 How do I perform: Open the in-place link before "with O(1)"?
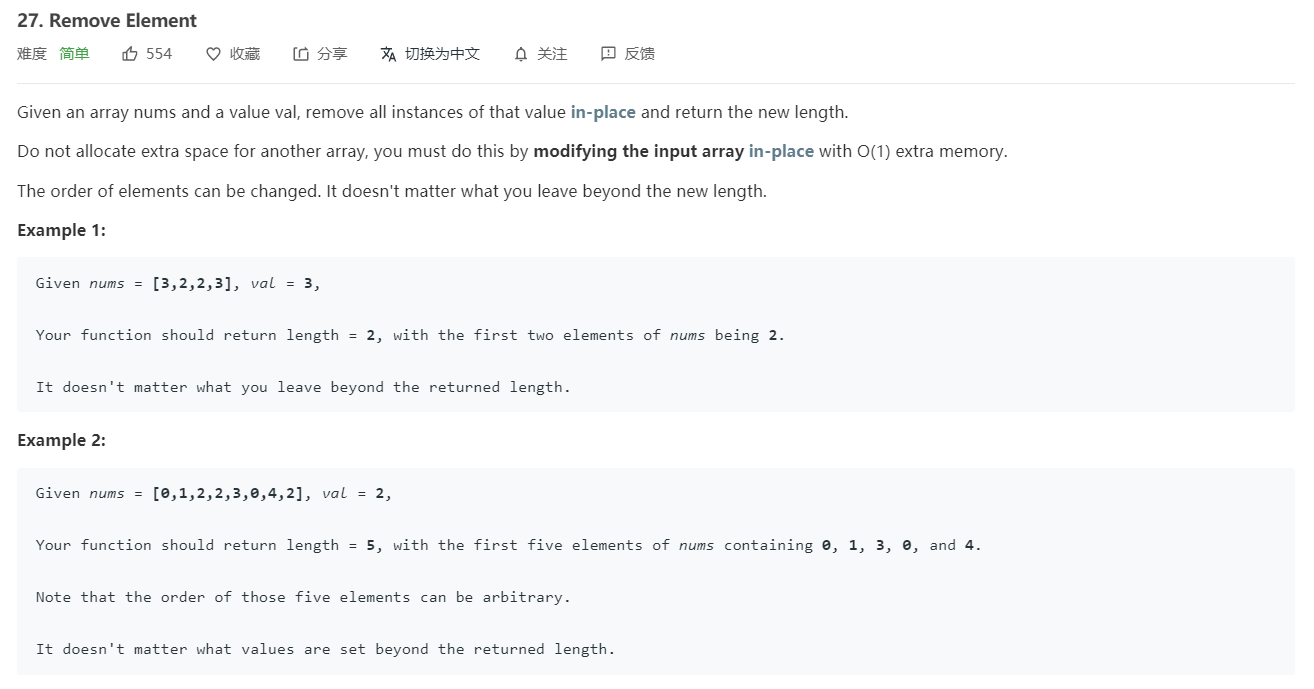pyautogui.click(x=781, y=151)
